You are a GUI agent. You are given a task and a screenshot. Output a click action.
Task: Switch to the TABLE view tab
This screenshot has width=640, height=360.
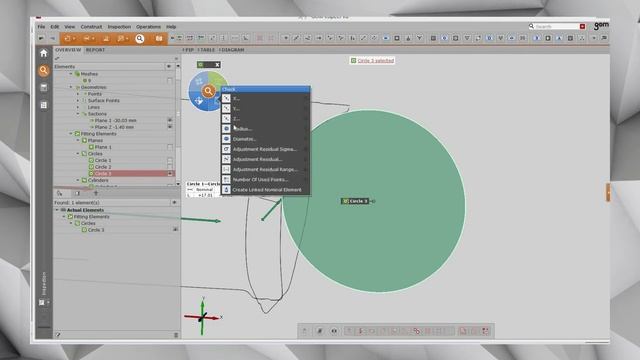[x=207, y=50]
